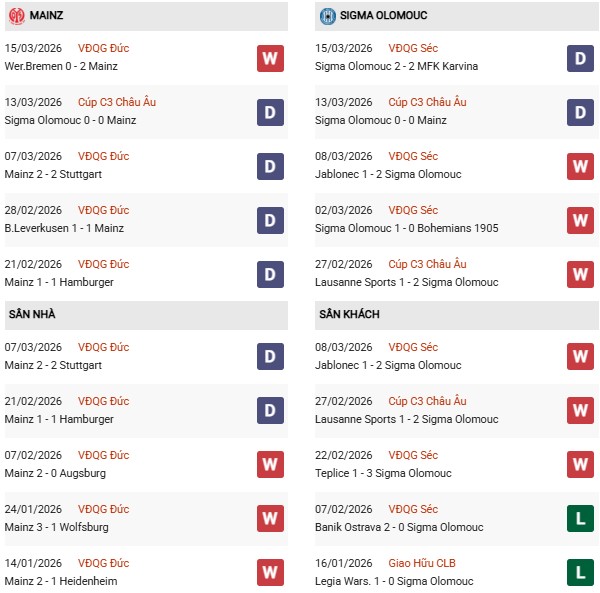
Task: Open the MAINZ team header
Action: point(48,16)
